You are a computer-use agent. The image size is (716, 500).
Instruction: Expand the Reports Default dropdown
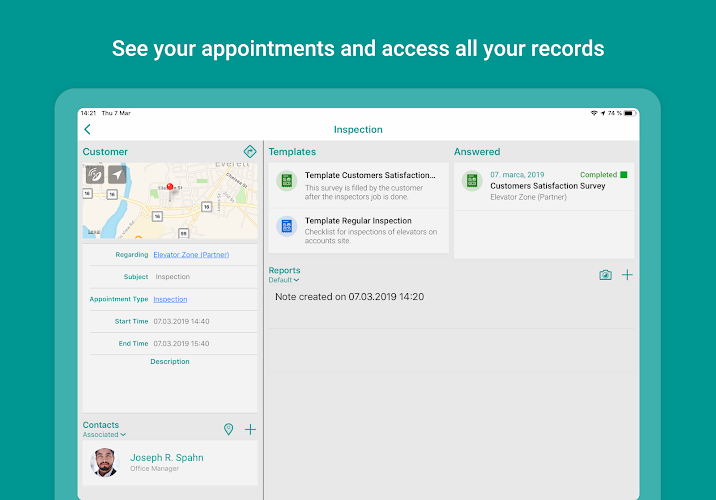coord(284,280)
